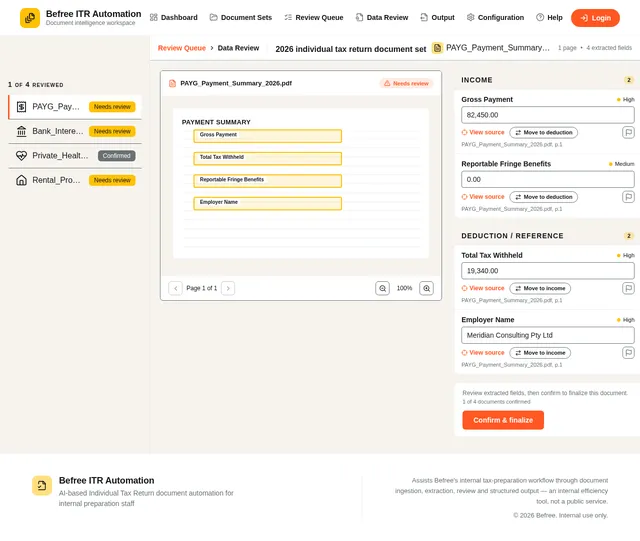This screenshot has width=640, height=541.
Task: Select the Total Tax Withheld highlight in document
Action: click(x=267, y=158)
